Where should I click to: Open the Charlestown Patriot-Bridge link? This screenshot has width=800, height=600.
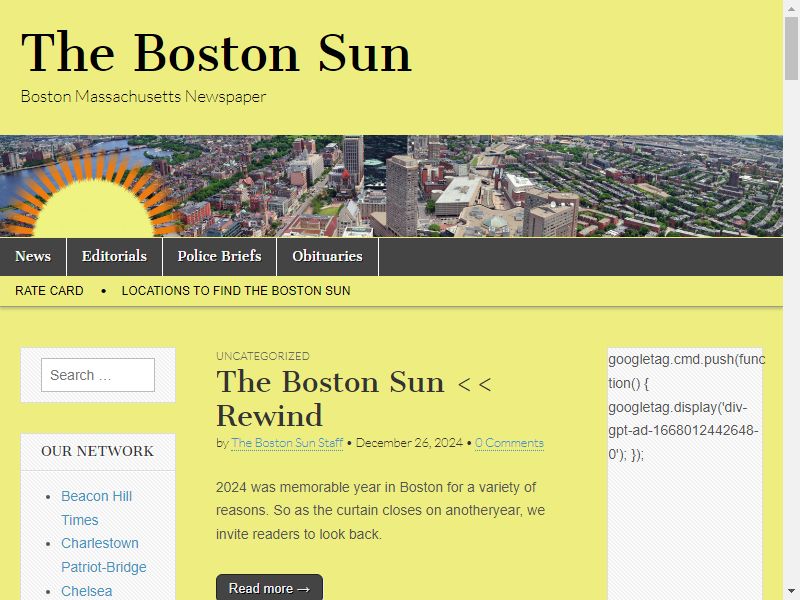[104, 555]
